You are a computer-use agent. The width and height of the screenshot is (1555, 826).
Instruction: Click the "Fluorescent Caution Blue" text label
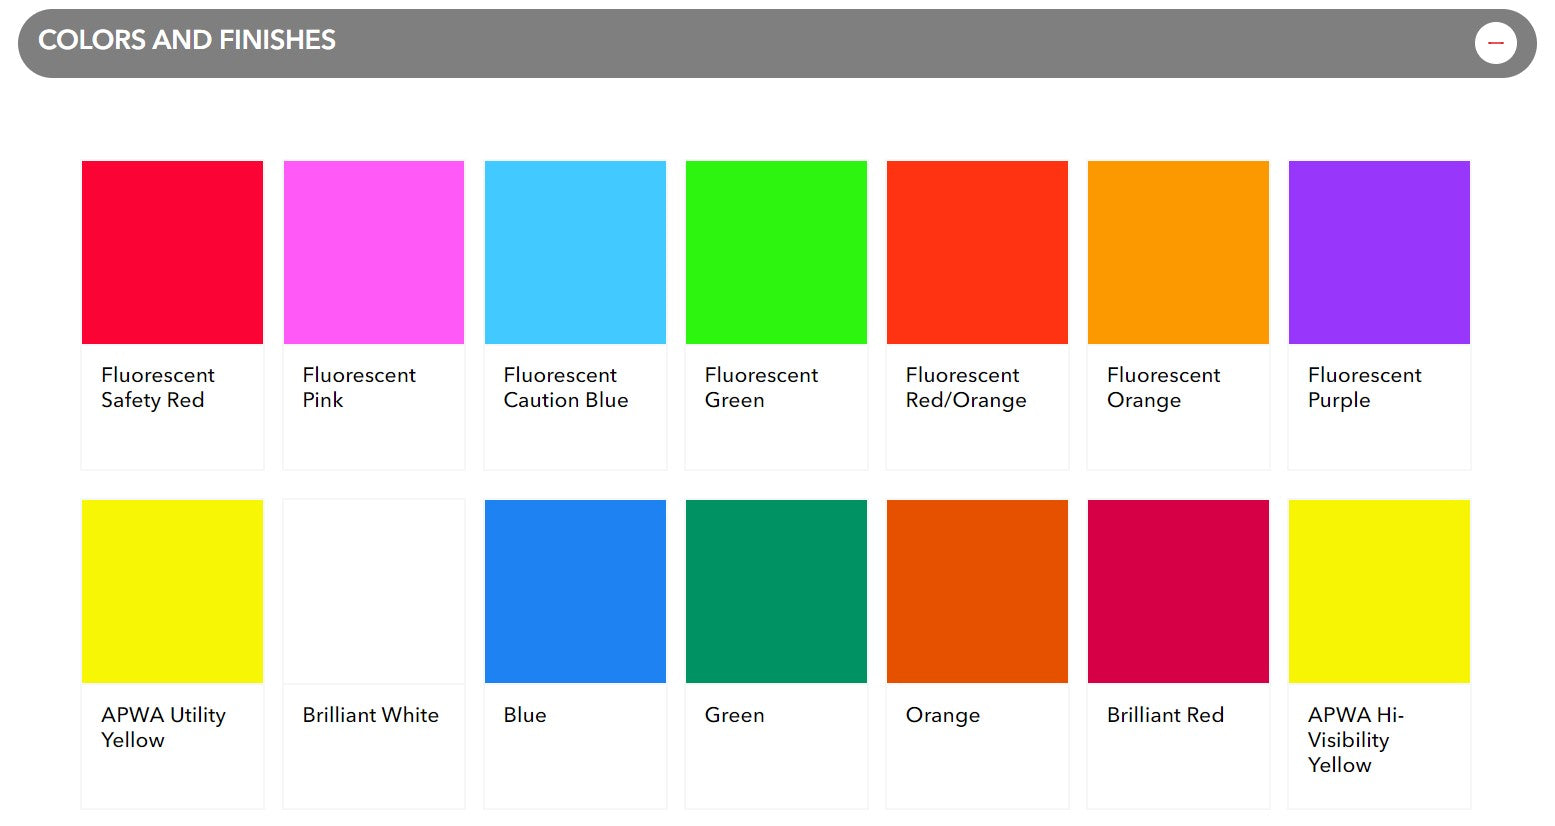pos(566,388)
